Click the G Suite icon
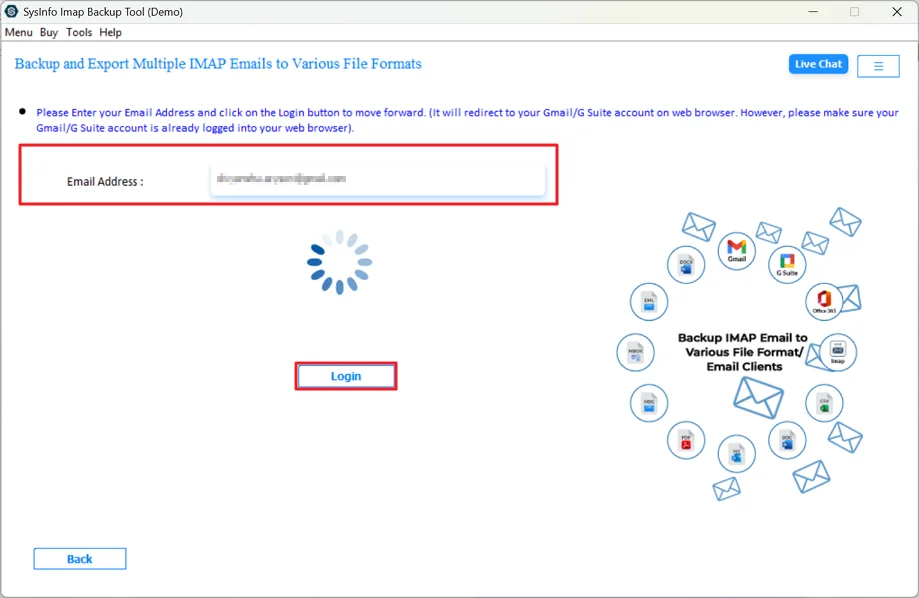Image resolution: width=919 pixels, height=598 pixels. click(x=786, y=263)
